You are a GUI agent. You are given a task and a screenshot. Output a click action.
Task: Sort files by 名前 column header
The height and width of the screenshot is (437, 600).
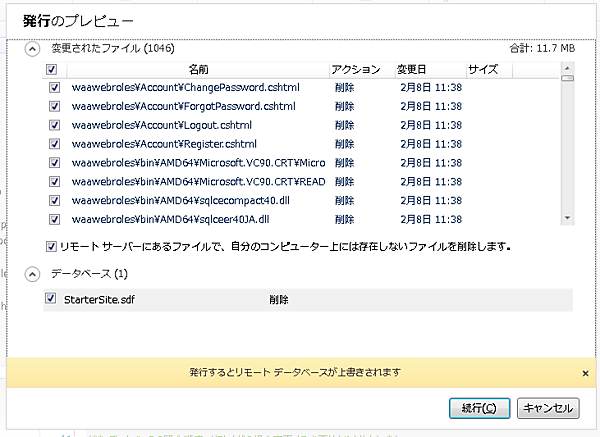[198, 70]
